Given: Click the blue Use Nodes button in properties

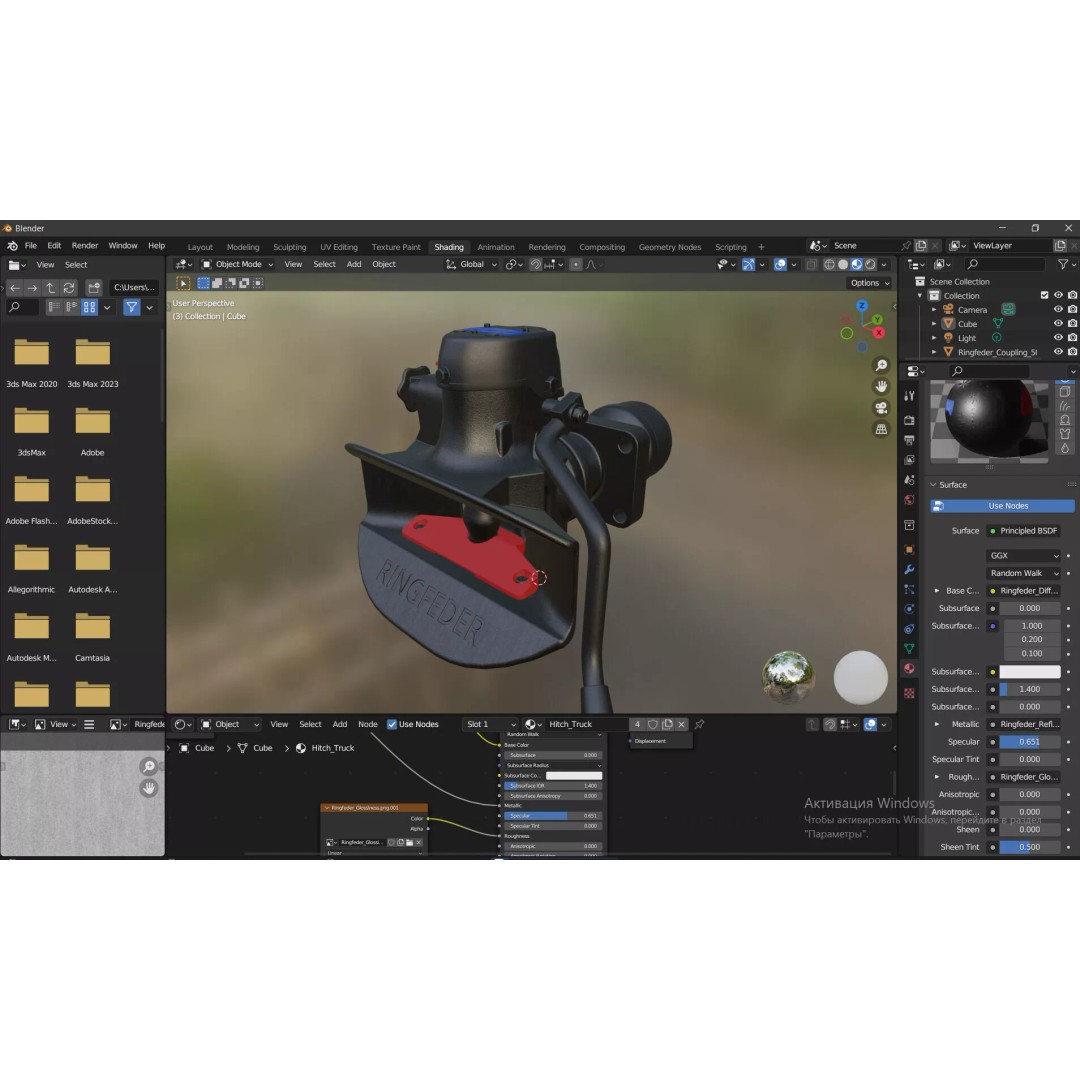Looking at the screenshot, I should 1002,506.
